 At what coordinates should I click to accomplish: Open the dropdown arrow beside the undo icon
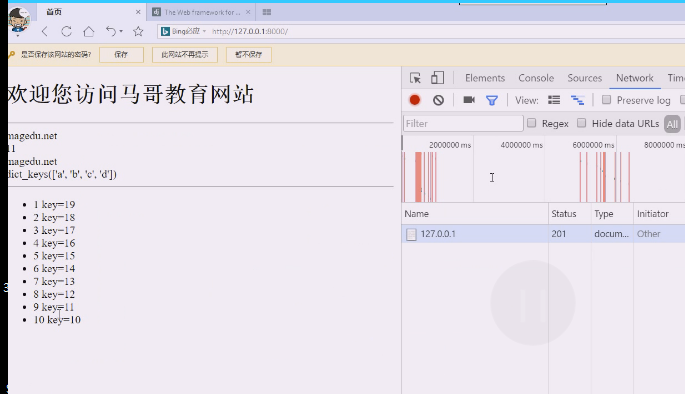point(121,31)
